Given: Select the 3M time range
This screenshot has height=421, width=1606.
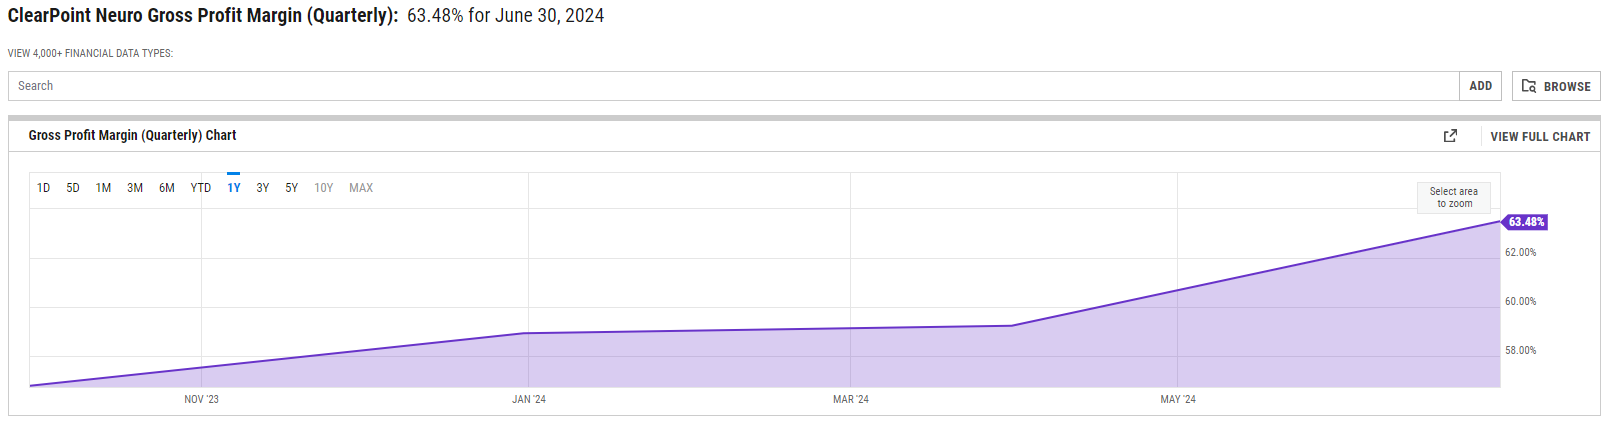Looking at the screenshot, I should pyautogui.click(x=135, y=188).
